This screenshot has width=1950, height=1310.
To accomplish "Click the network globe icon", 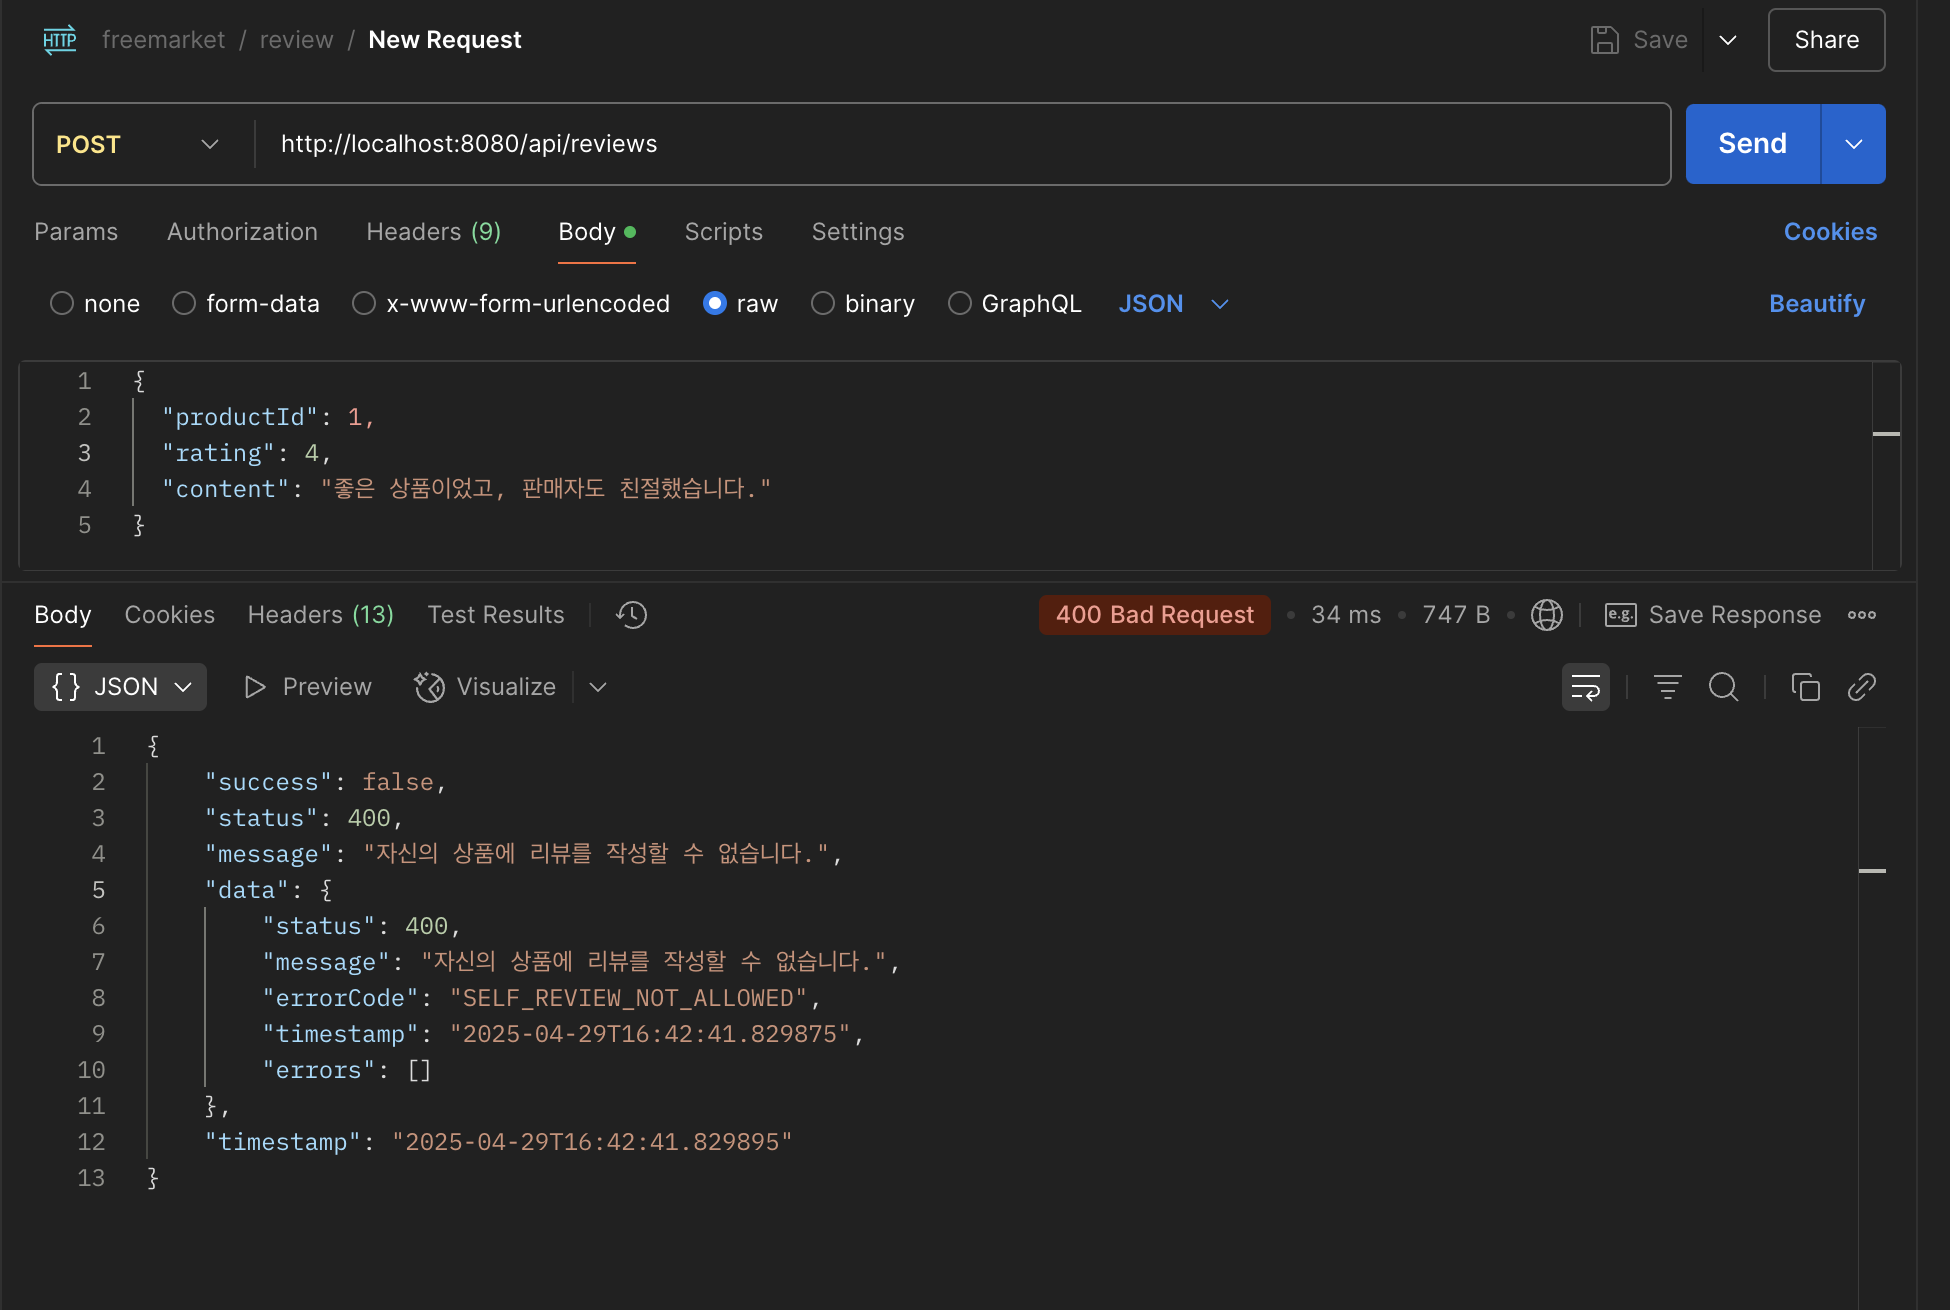I will (x=1546, y=615).
